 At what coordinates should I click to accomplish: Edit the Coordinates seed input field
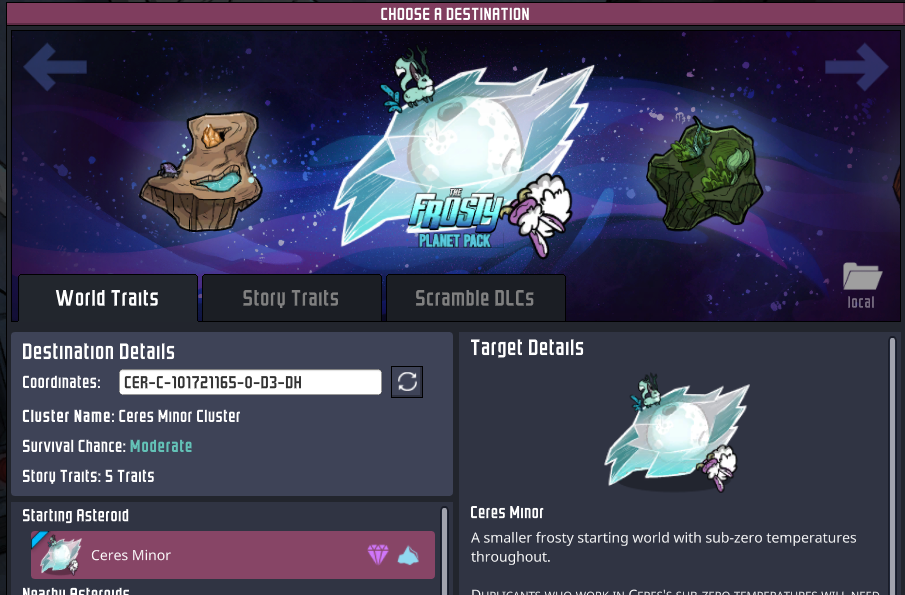click(250, 382)
